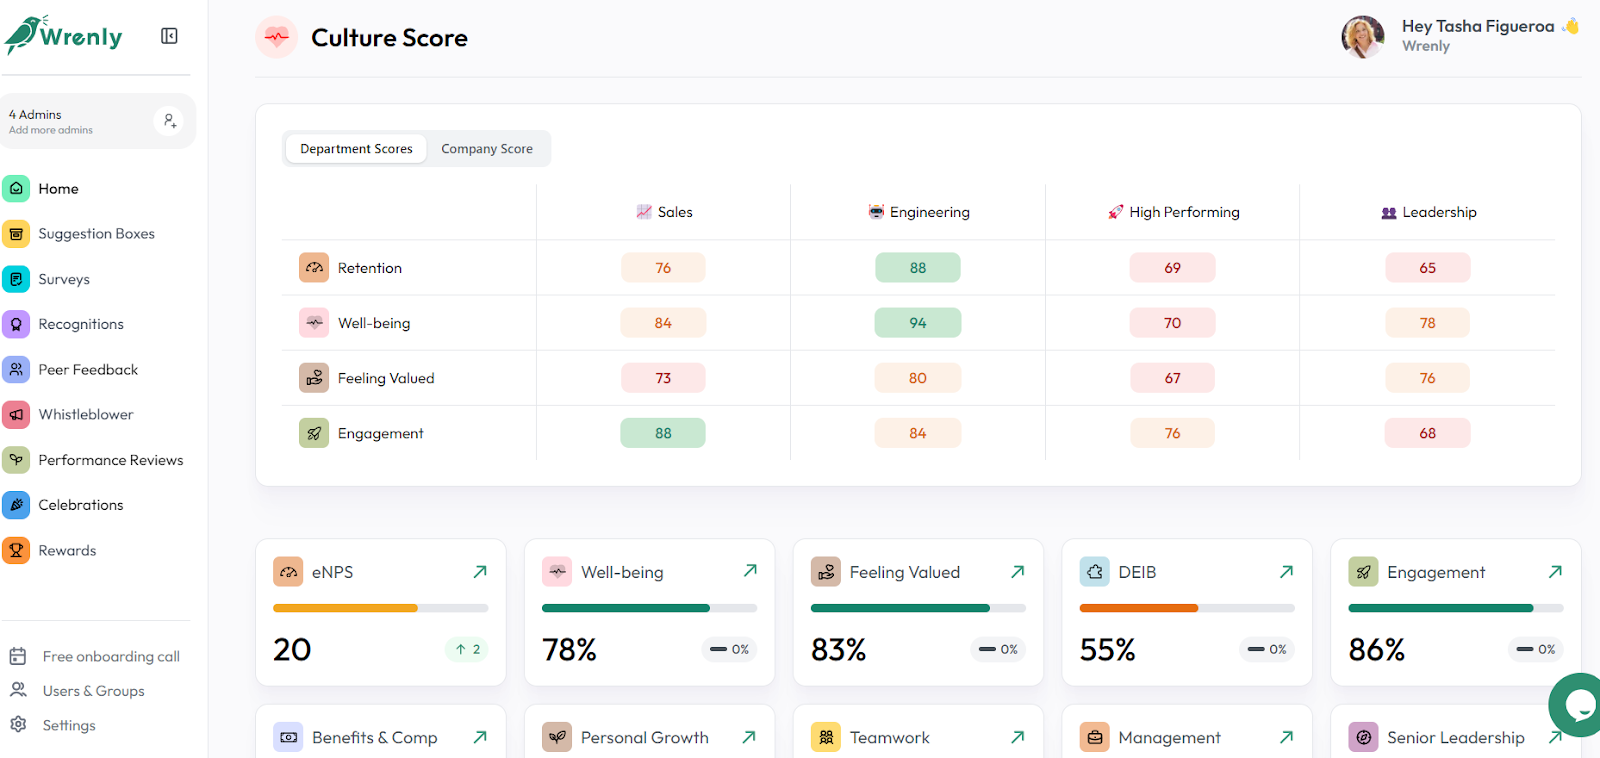Click the Feeling Valued progress bar
This screenshot has height=758, width=1600.
[x=918, y=608]
